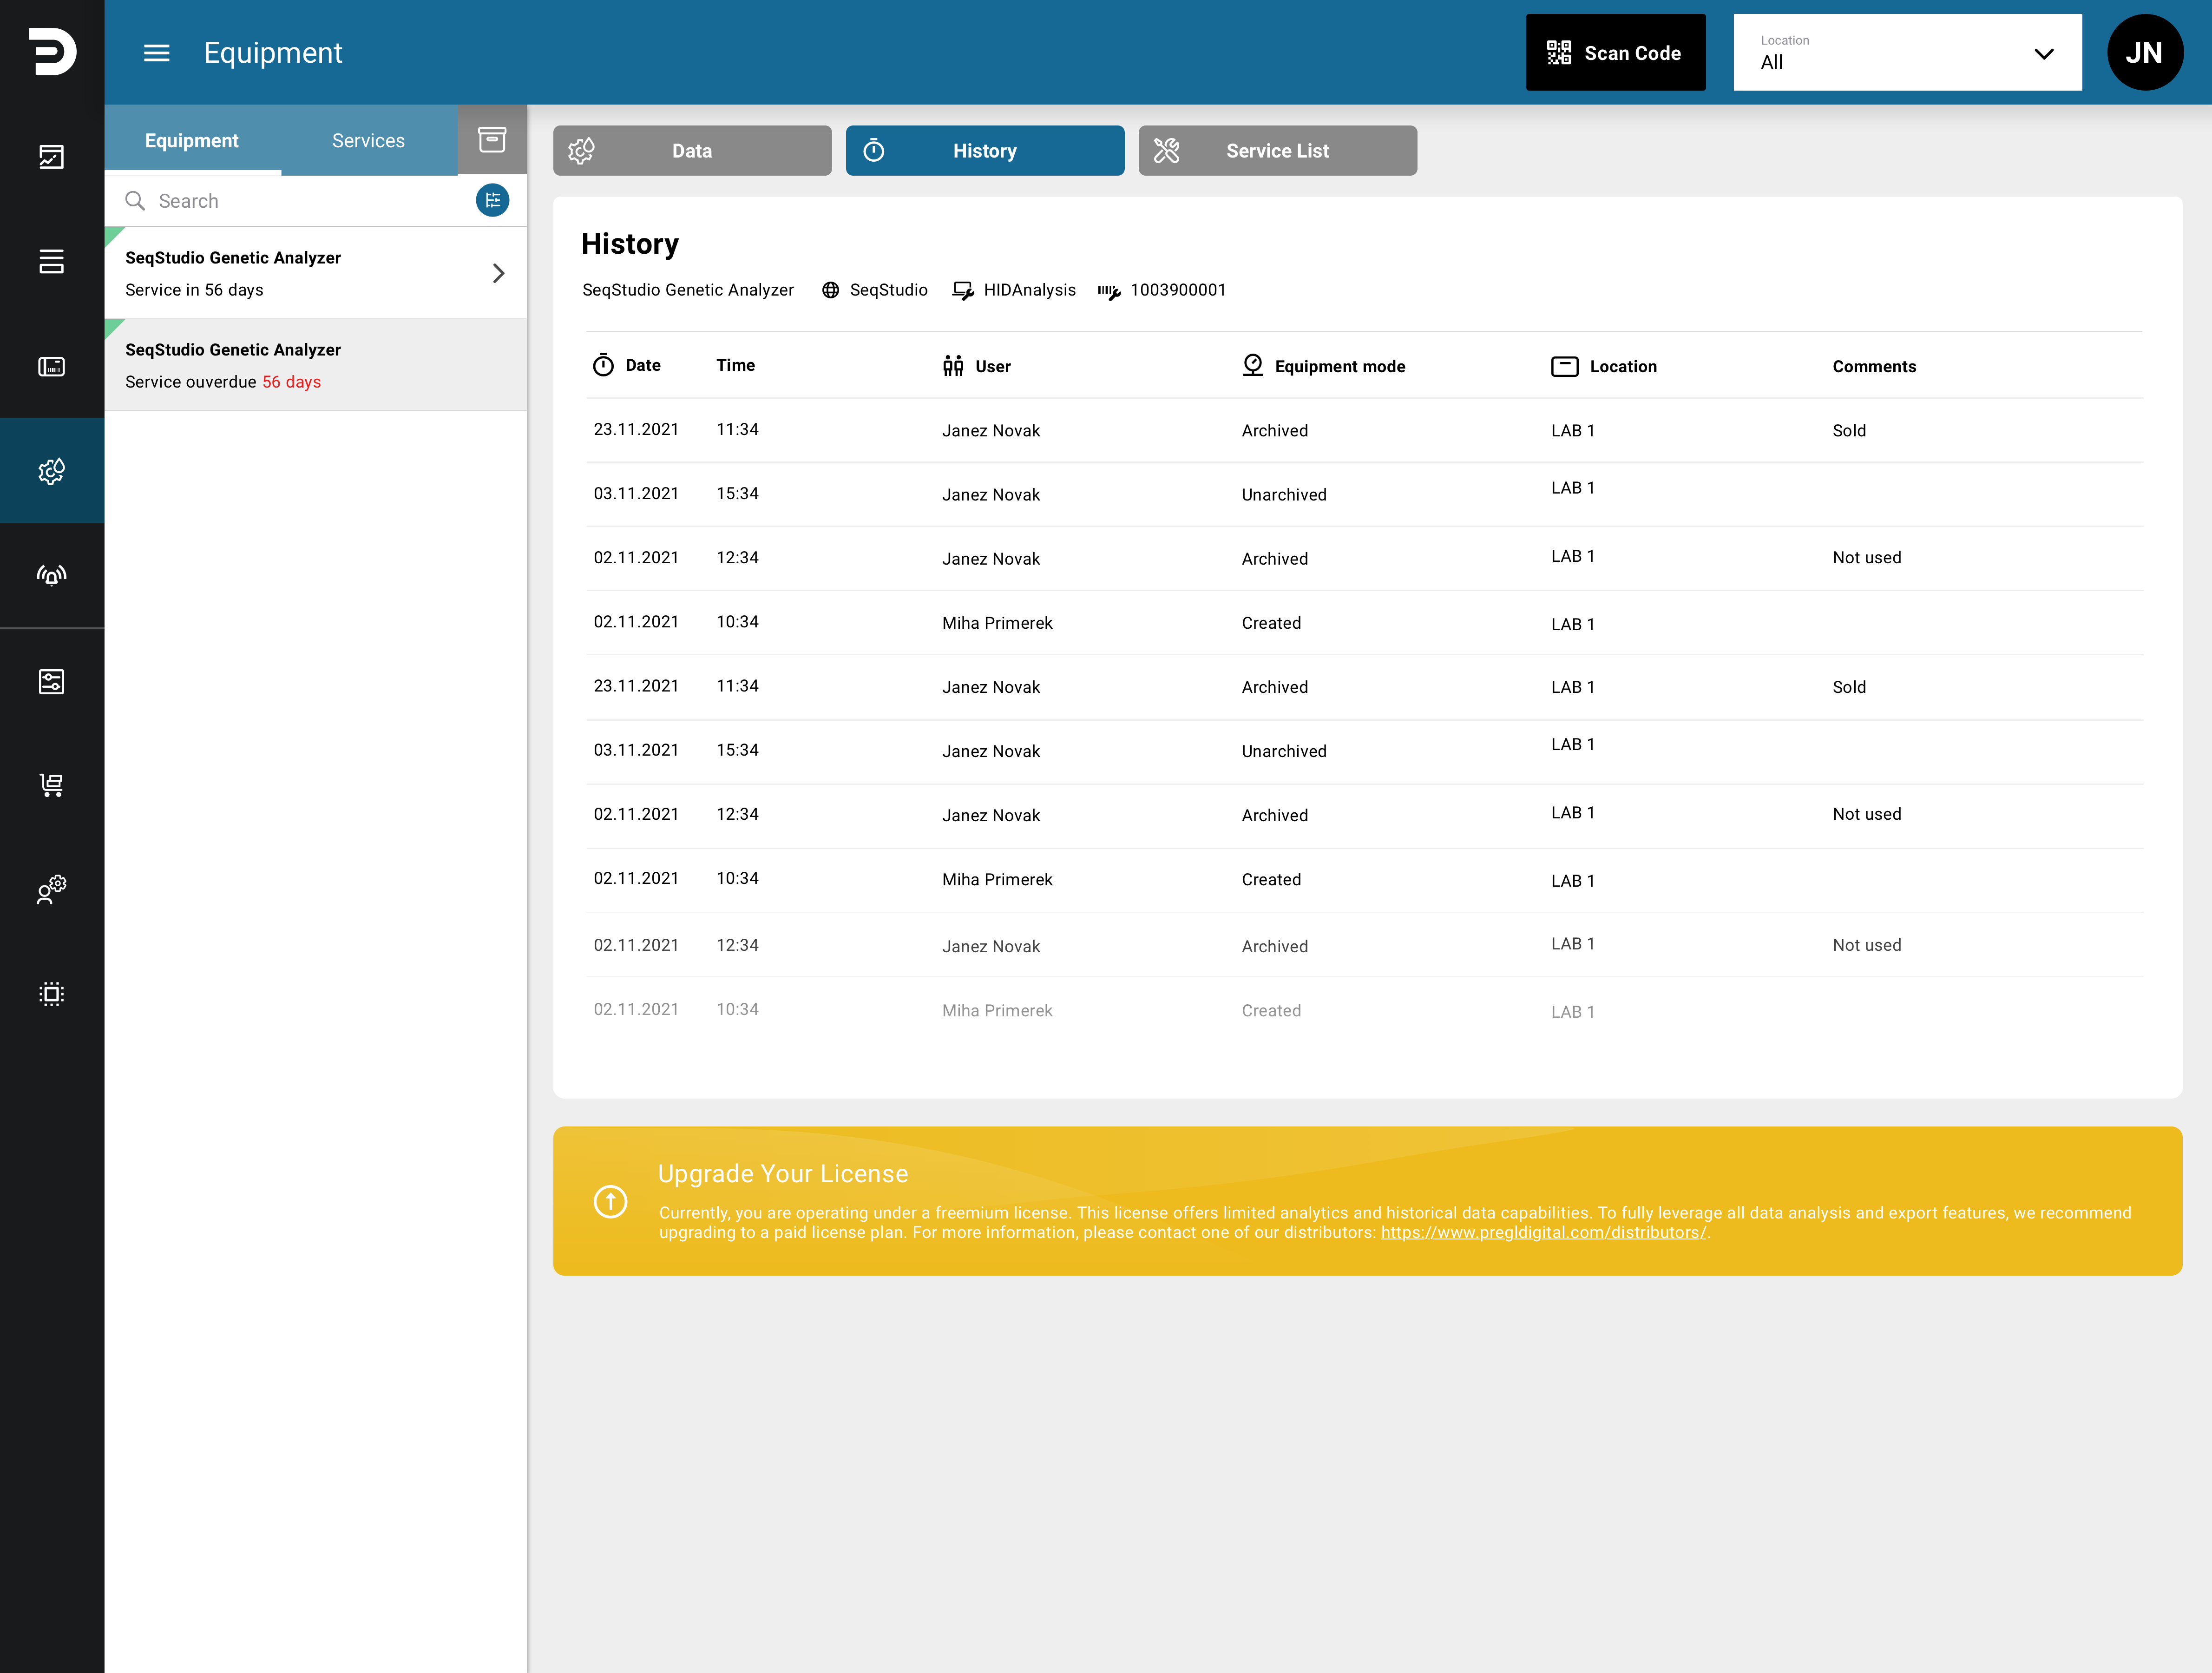Open the filter options icon in search

point(492,200)
